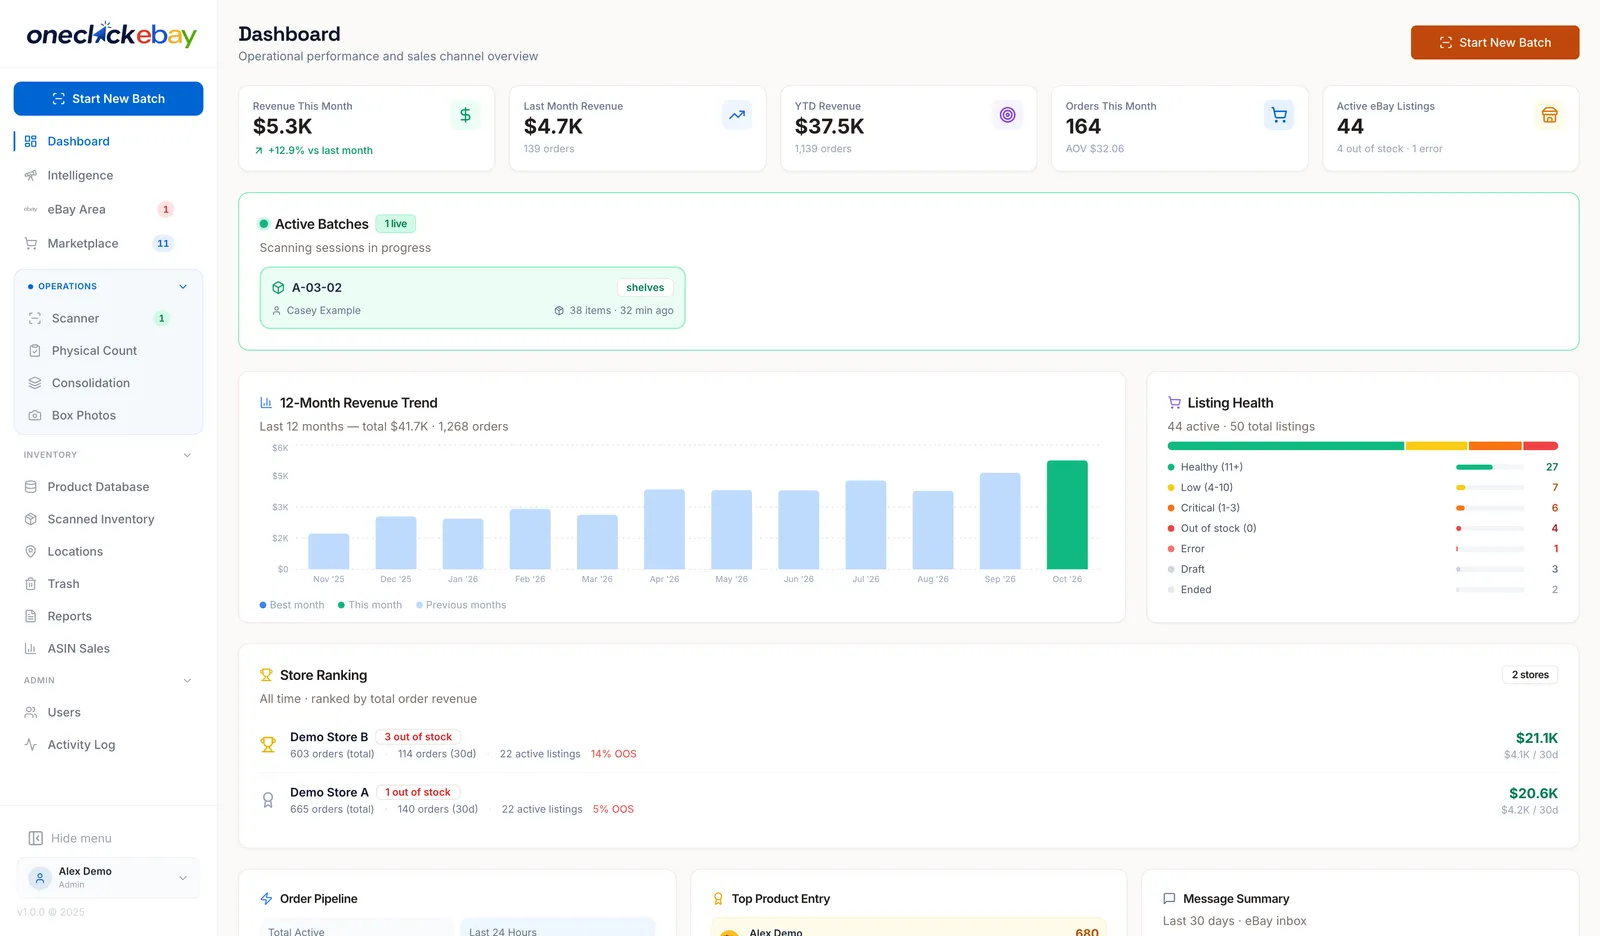
Task: Click the blue Start New Batch sidebar button
Action: point(108,99)
